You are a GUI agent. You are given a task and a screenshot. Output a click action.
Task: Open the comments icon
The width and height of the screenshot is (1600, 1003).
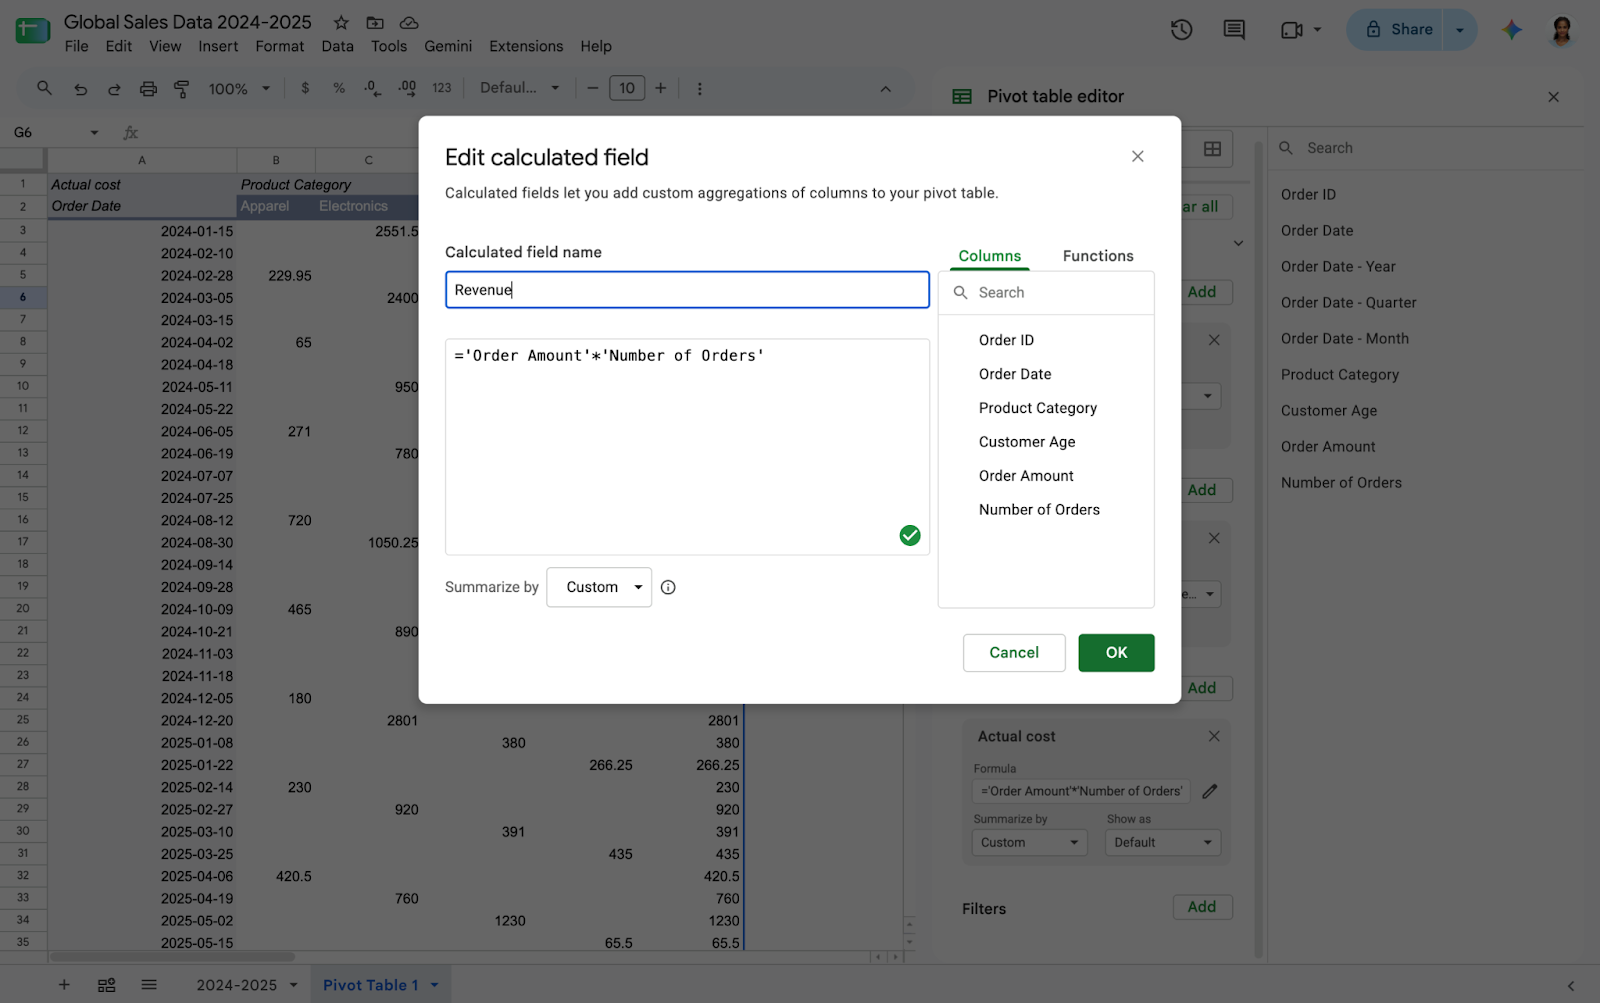coord(1234,30)
